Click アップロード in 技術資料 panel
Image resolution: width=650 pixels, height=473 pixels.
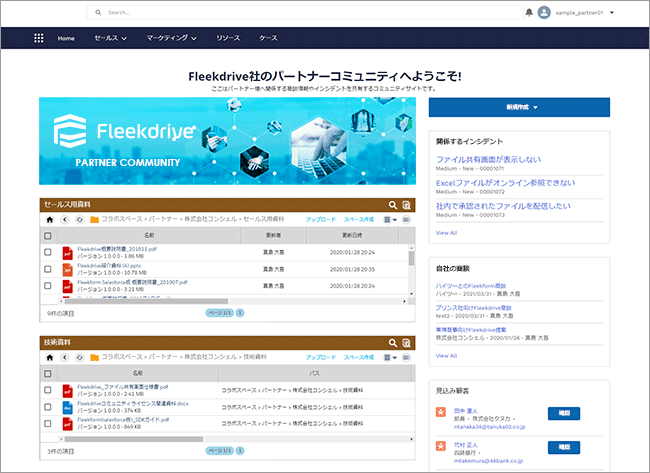tap(321, 357)
